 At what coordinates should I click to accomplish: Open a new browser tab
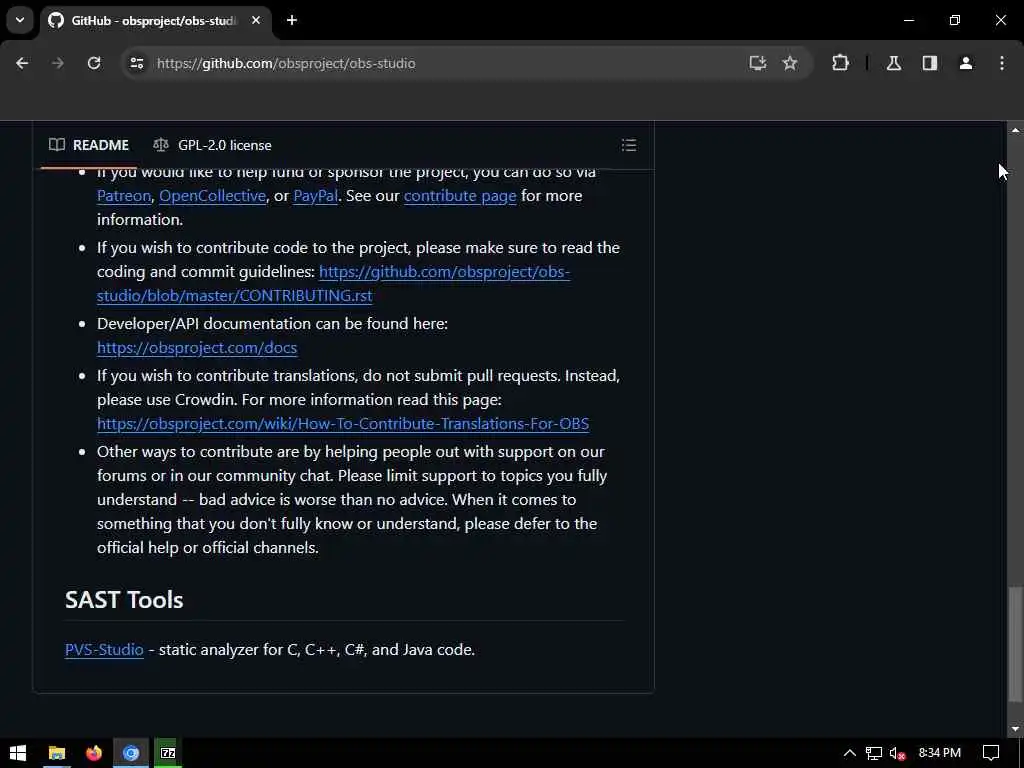pos(292,20)
